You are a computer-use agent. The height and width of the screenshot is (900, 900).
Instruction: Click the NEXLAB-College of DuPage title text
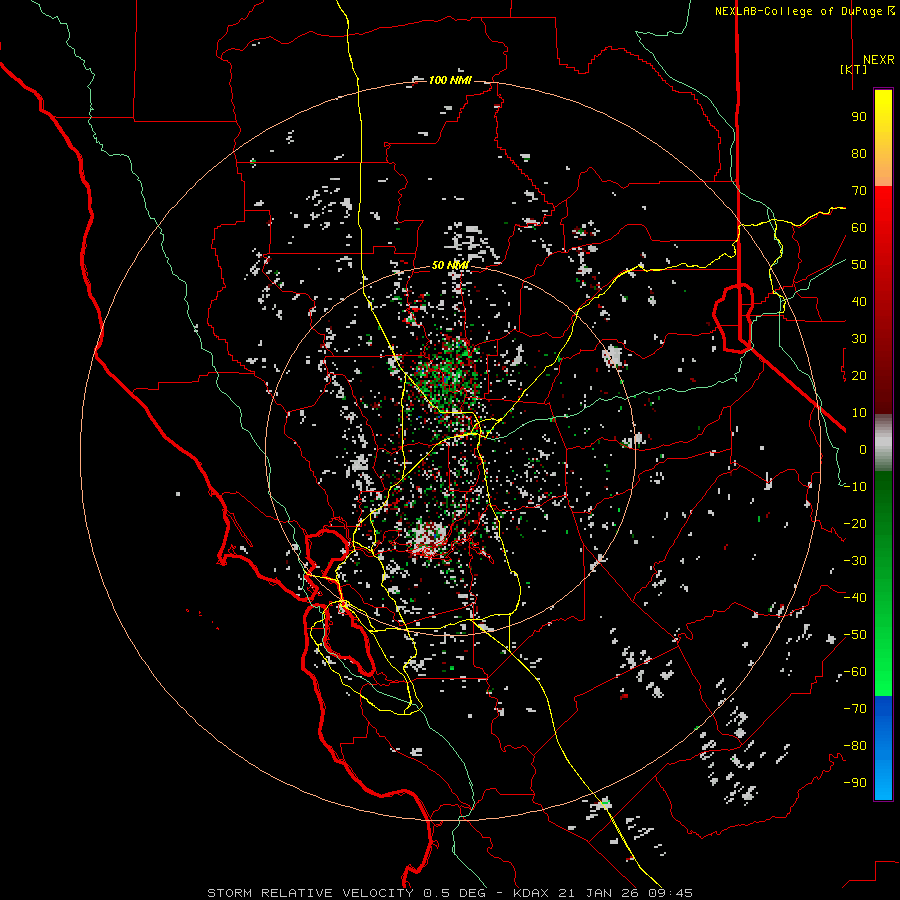[x=800, y=11]
